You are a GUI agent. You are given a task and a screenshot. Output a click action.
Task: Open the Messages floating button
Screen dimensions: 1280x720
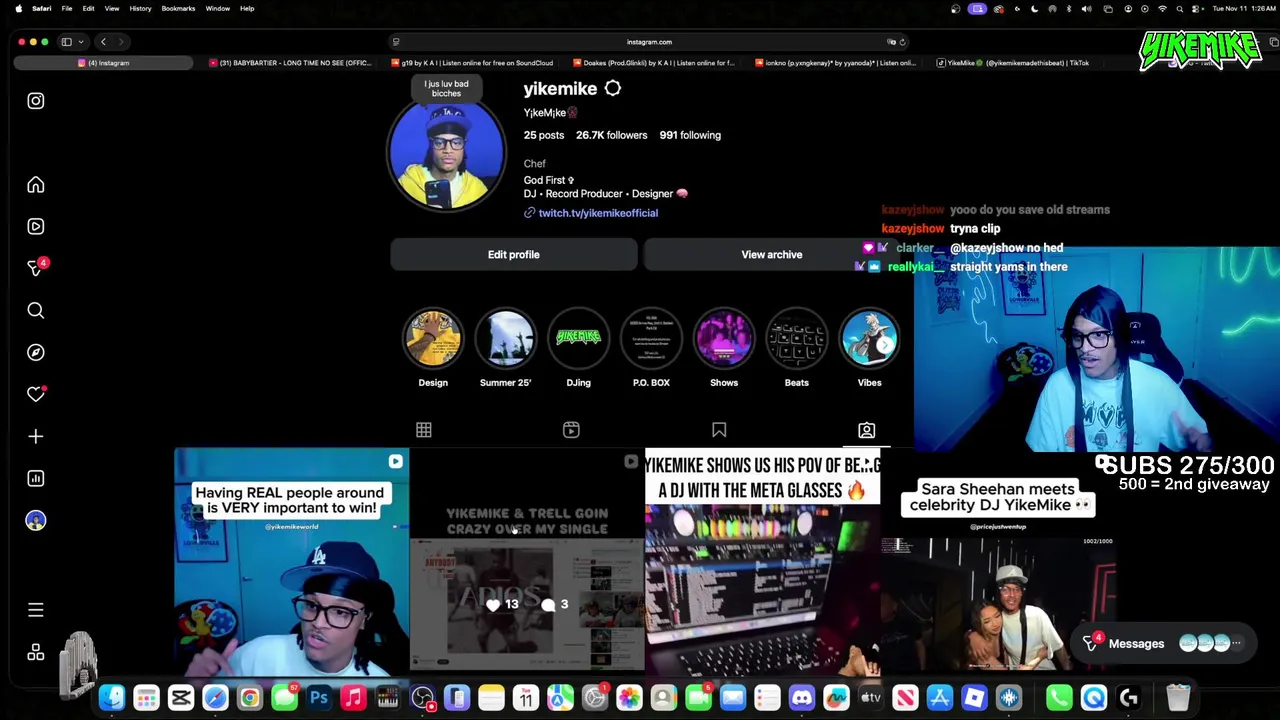click(1165, 644)
